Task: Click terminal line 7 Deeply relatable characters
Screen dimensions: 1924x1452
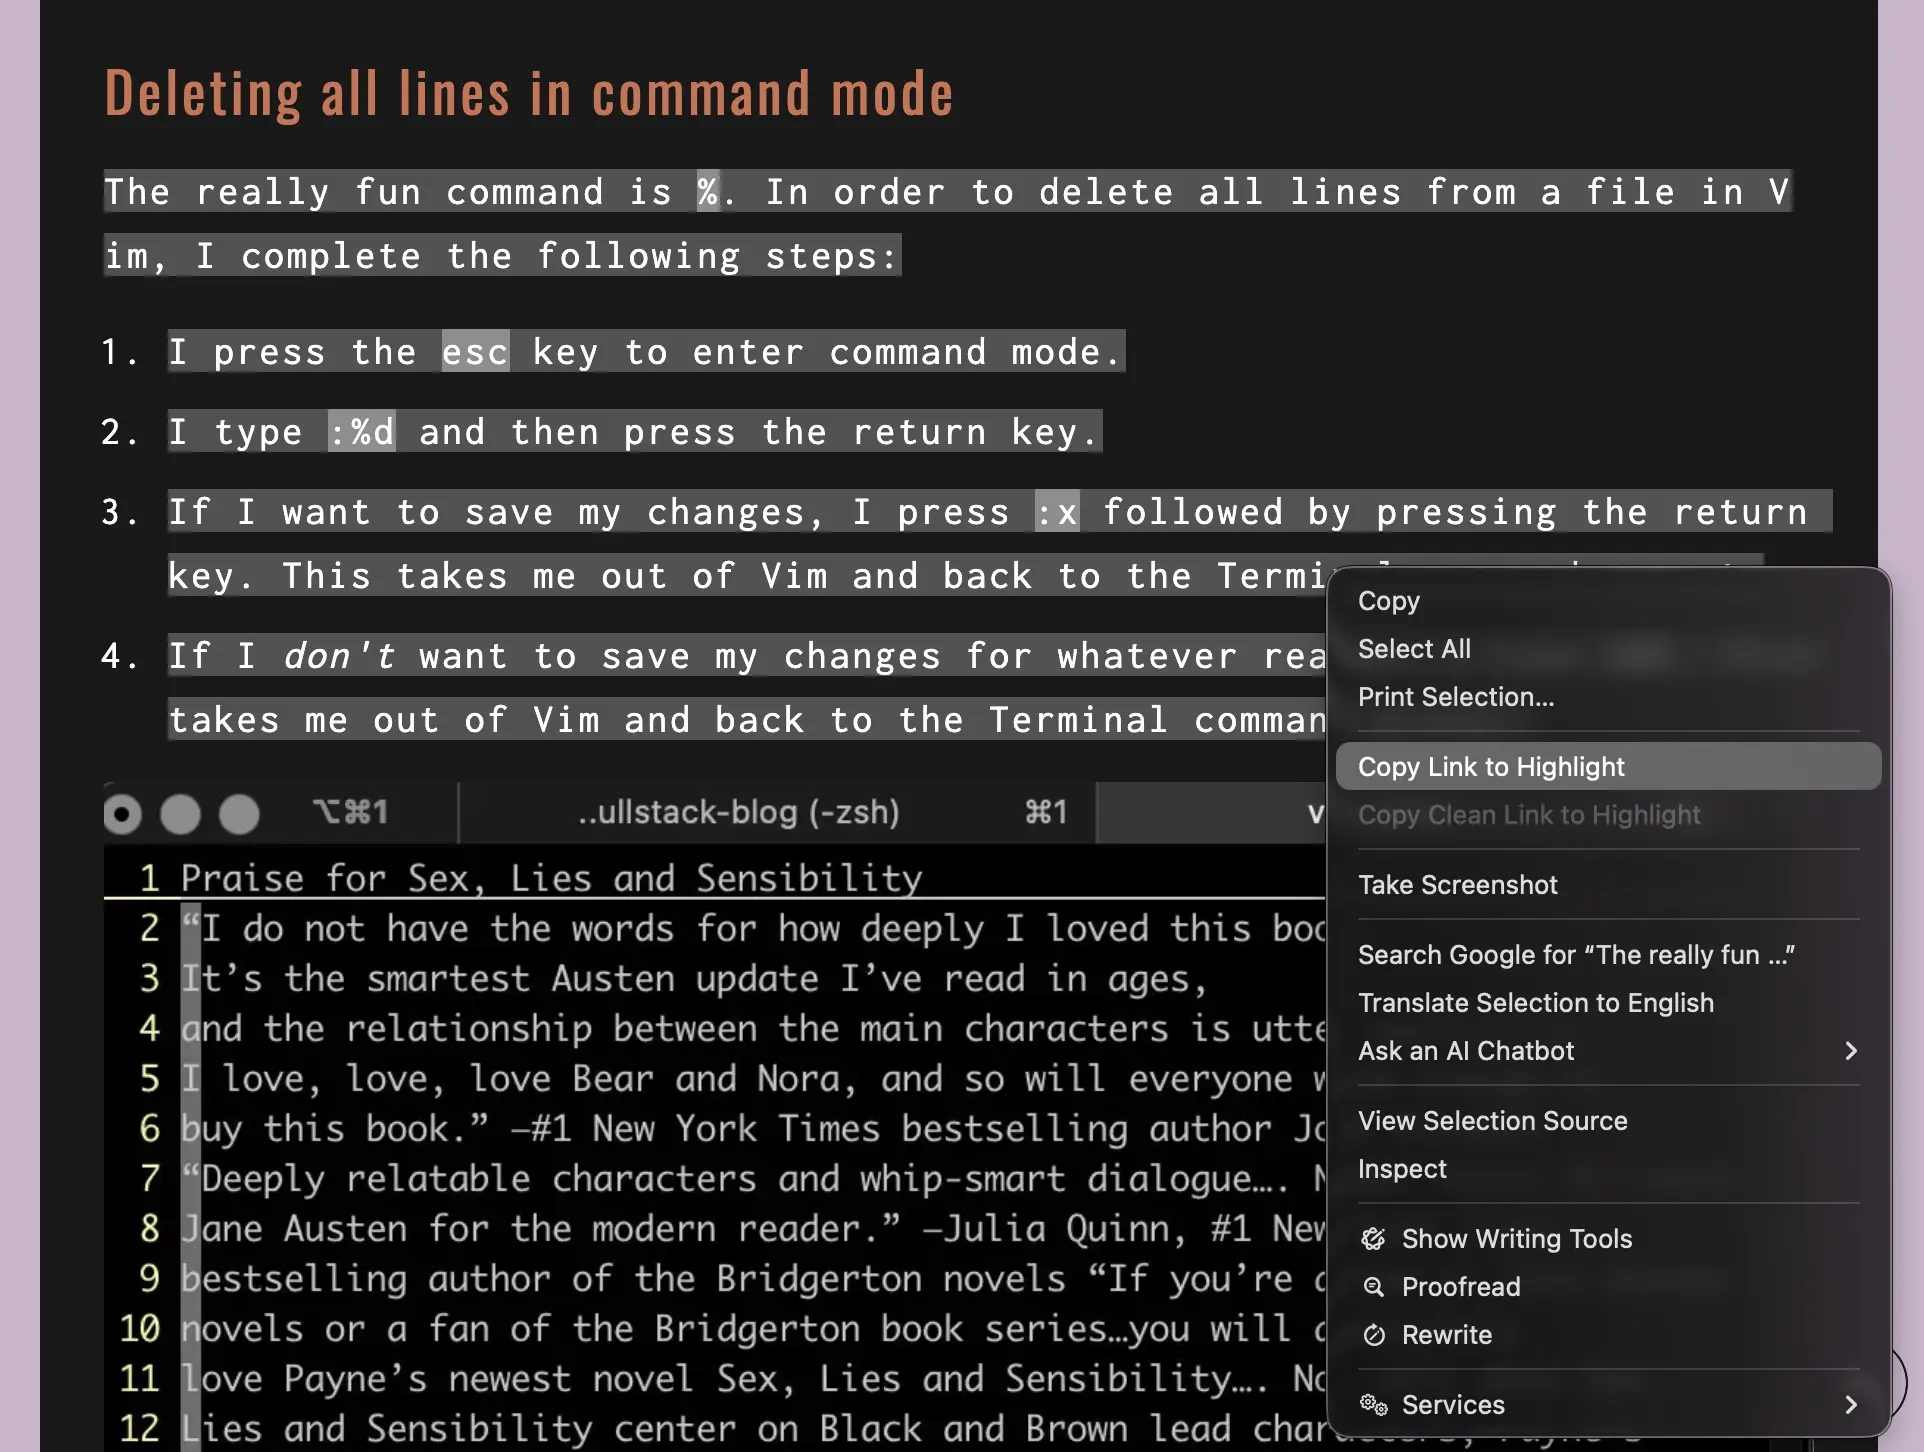Action: tap(753, 1178)
